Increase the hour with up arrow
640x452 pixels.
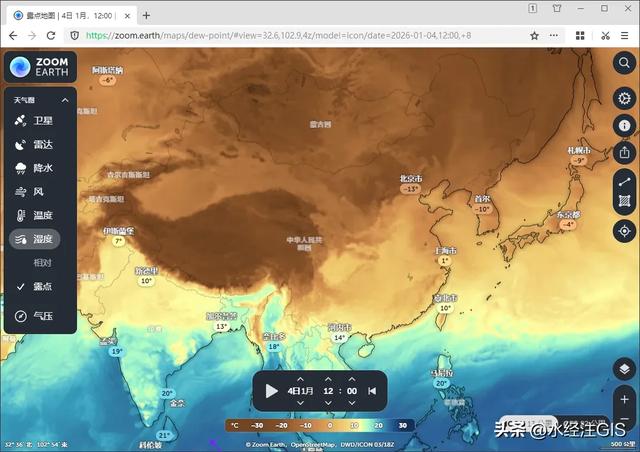point(328,379)
